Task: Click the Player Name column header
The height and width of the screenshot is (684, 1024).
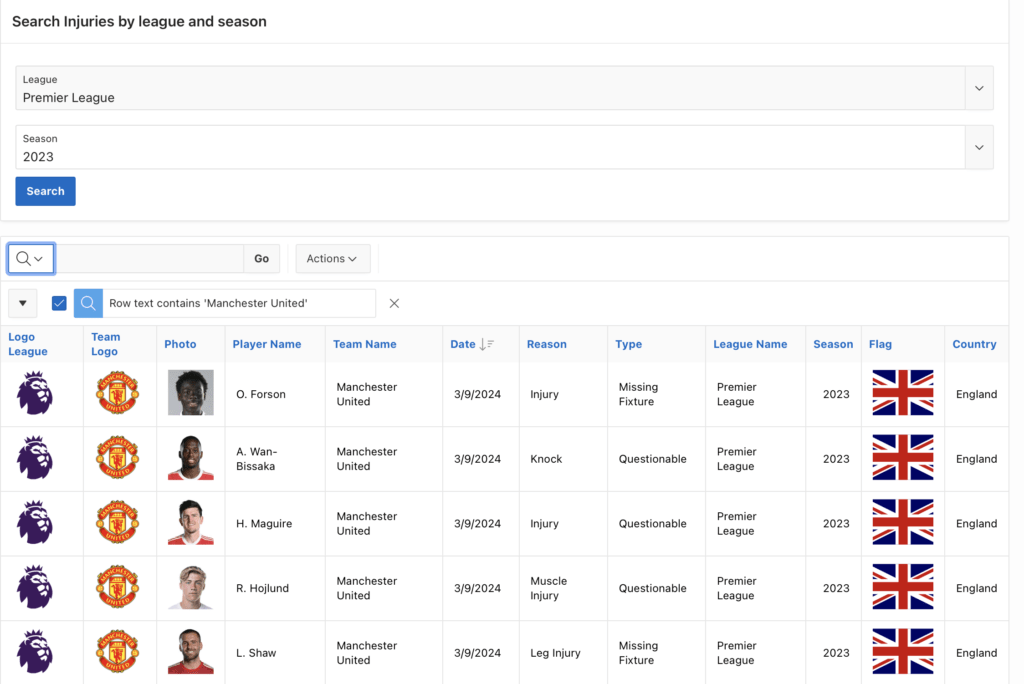Action: pos(266,344)
